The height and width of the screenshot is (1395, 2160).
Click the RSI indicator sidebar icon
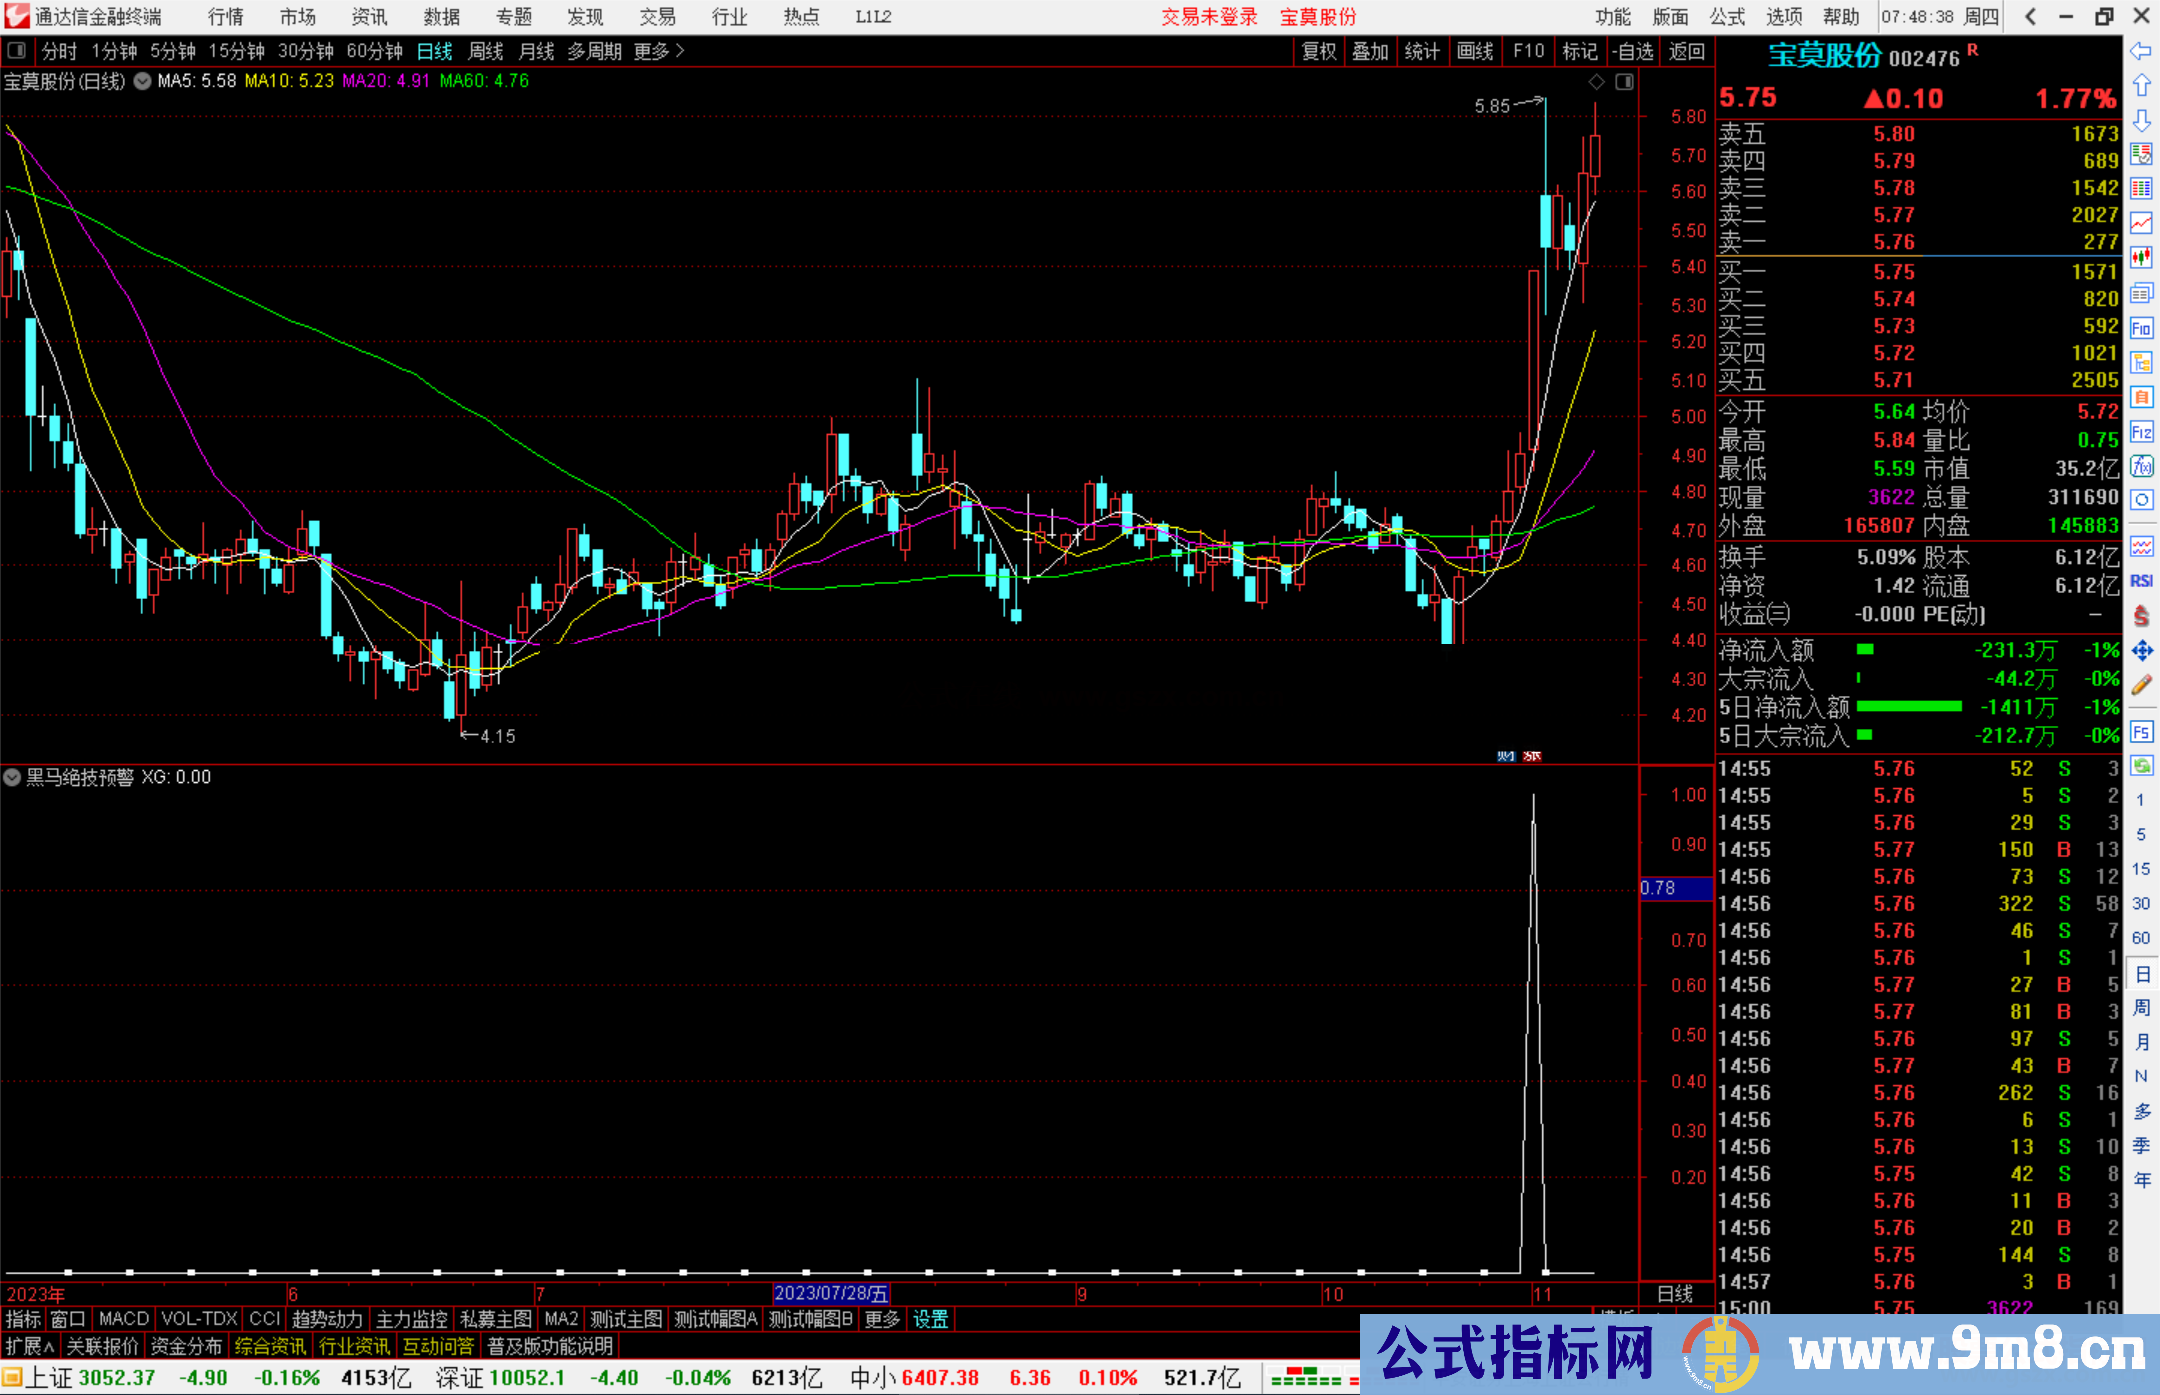click(x=2141, y=581)
